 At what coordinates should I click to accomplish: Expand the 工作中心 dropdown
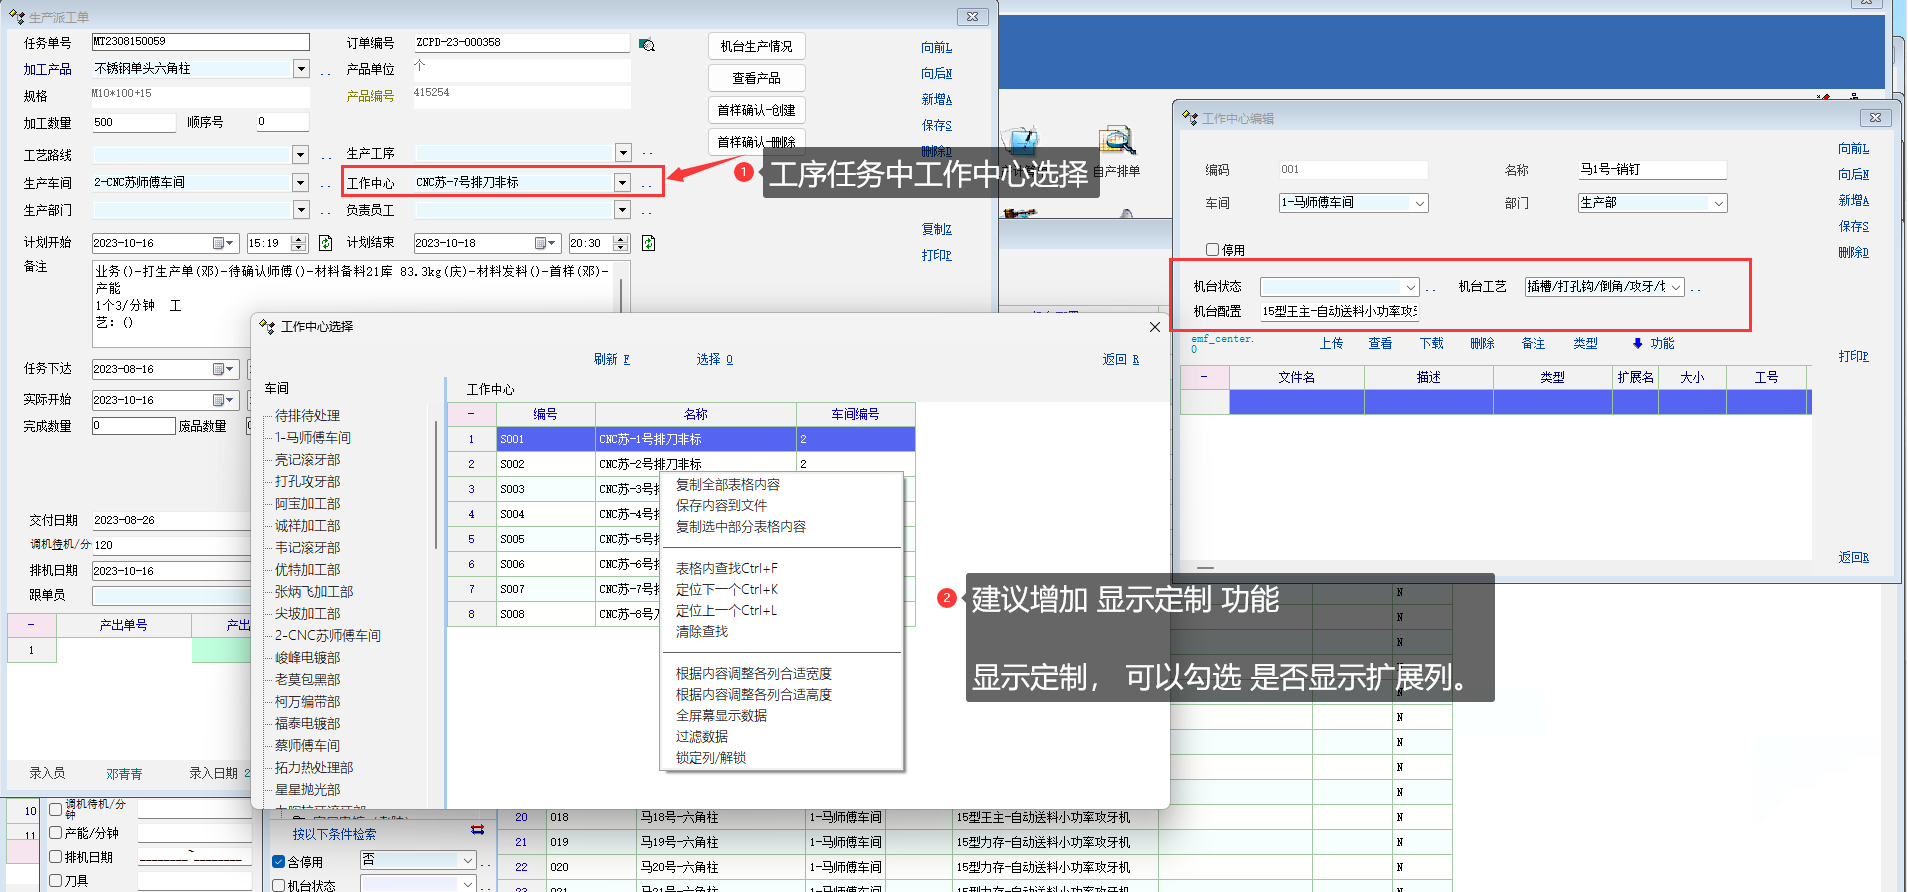[622, 182]
